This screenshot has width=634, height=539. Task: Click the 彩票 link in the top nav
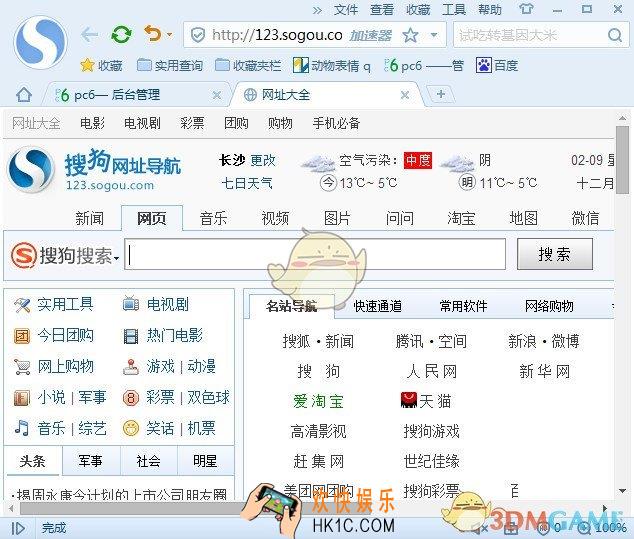192,123
